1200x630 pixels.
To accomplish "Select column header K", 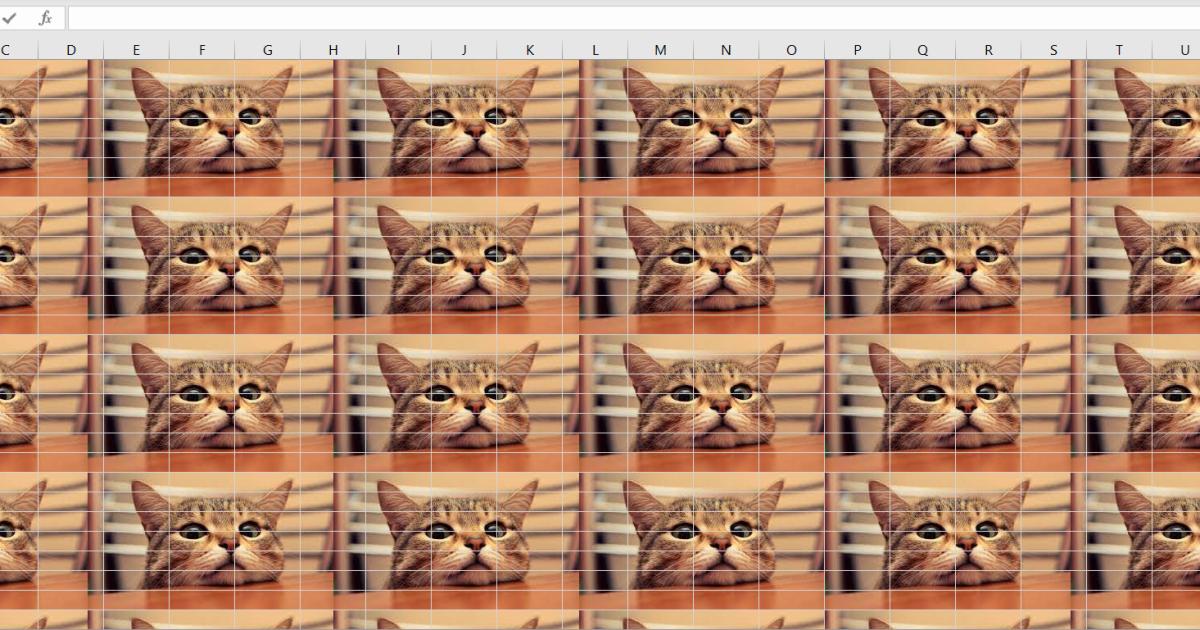I will point(530,47).
